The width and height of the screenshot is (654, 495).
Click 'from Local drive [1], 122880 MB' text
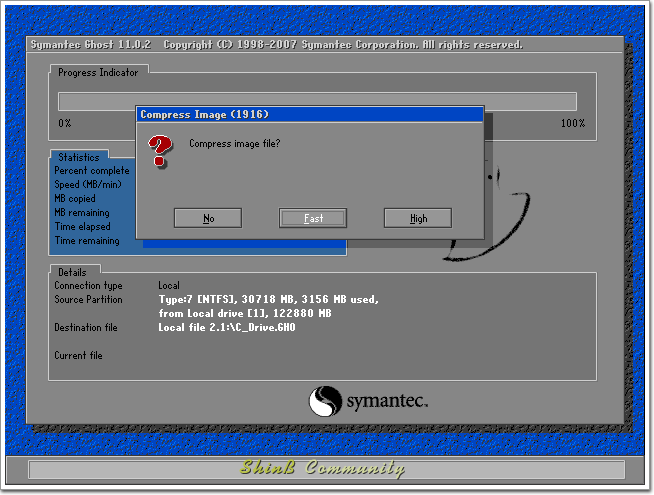[245, 313]
